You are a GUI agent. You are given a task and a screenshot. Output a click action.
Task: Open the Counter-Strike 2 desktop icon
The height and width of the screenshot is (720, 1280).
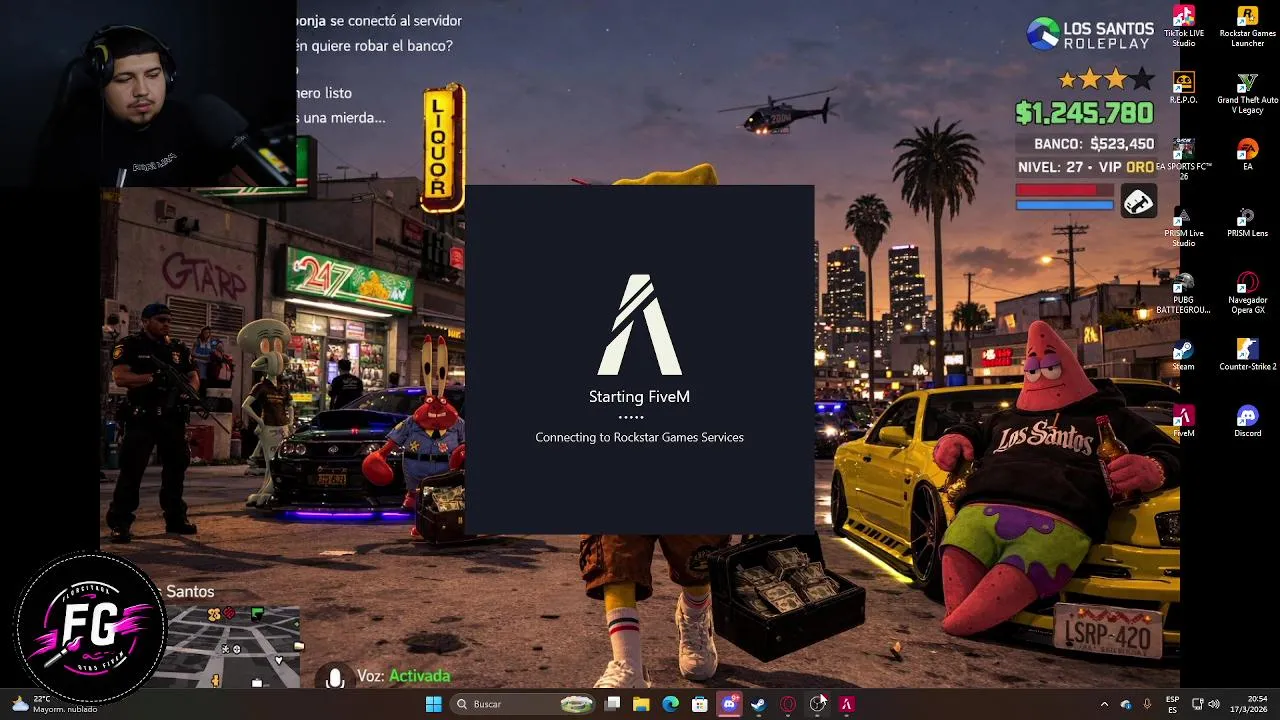coord(1247,355)
